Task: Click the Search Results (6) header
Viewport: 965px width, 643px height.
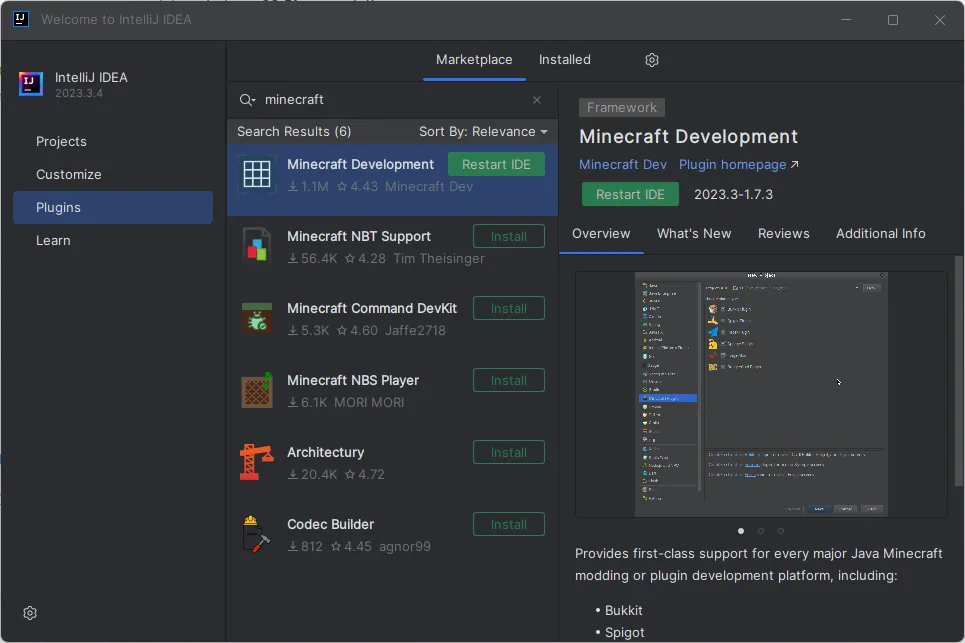Action: click(294, 132)
